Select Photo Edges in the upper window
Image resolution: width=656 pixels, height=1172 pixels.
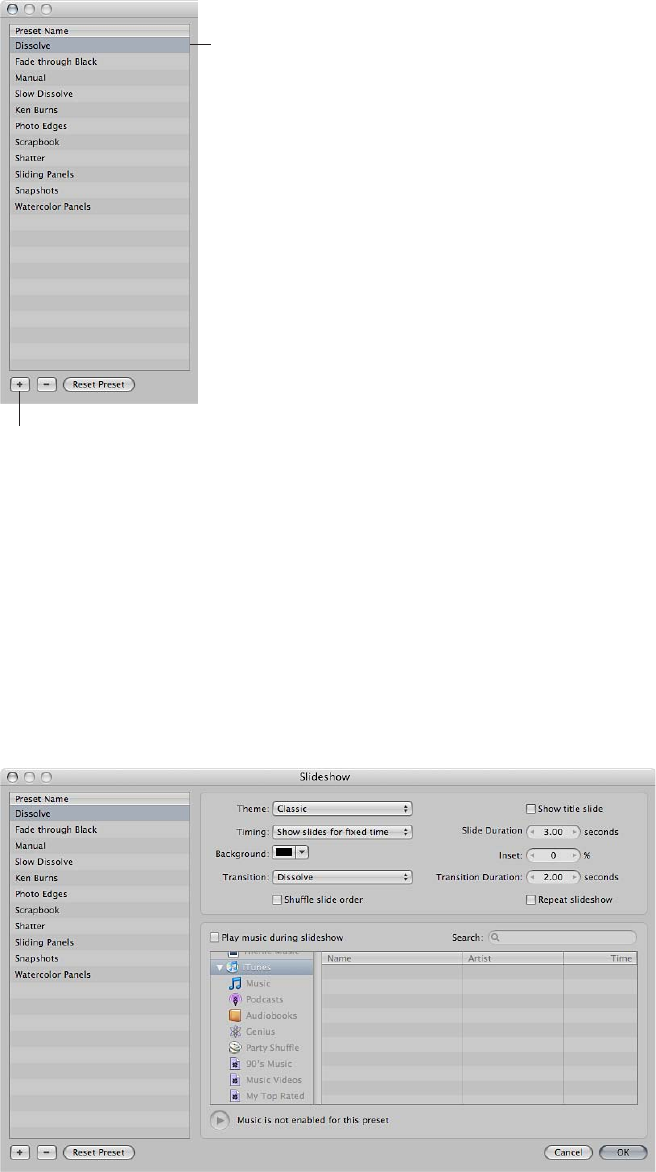[99, 126]
